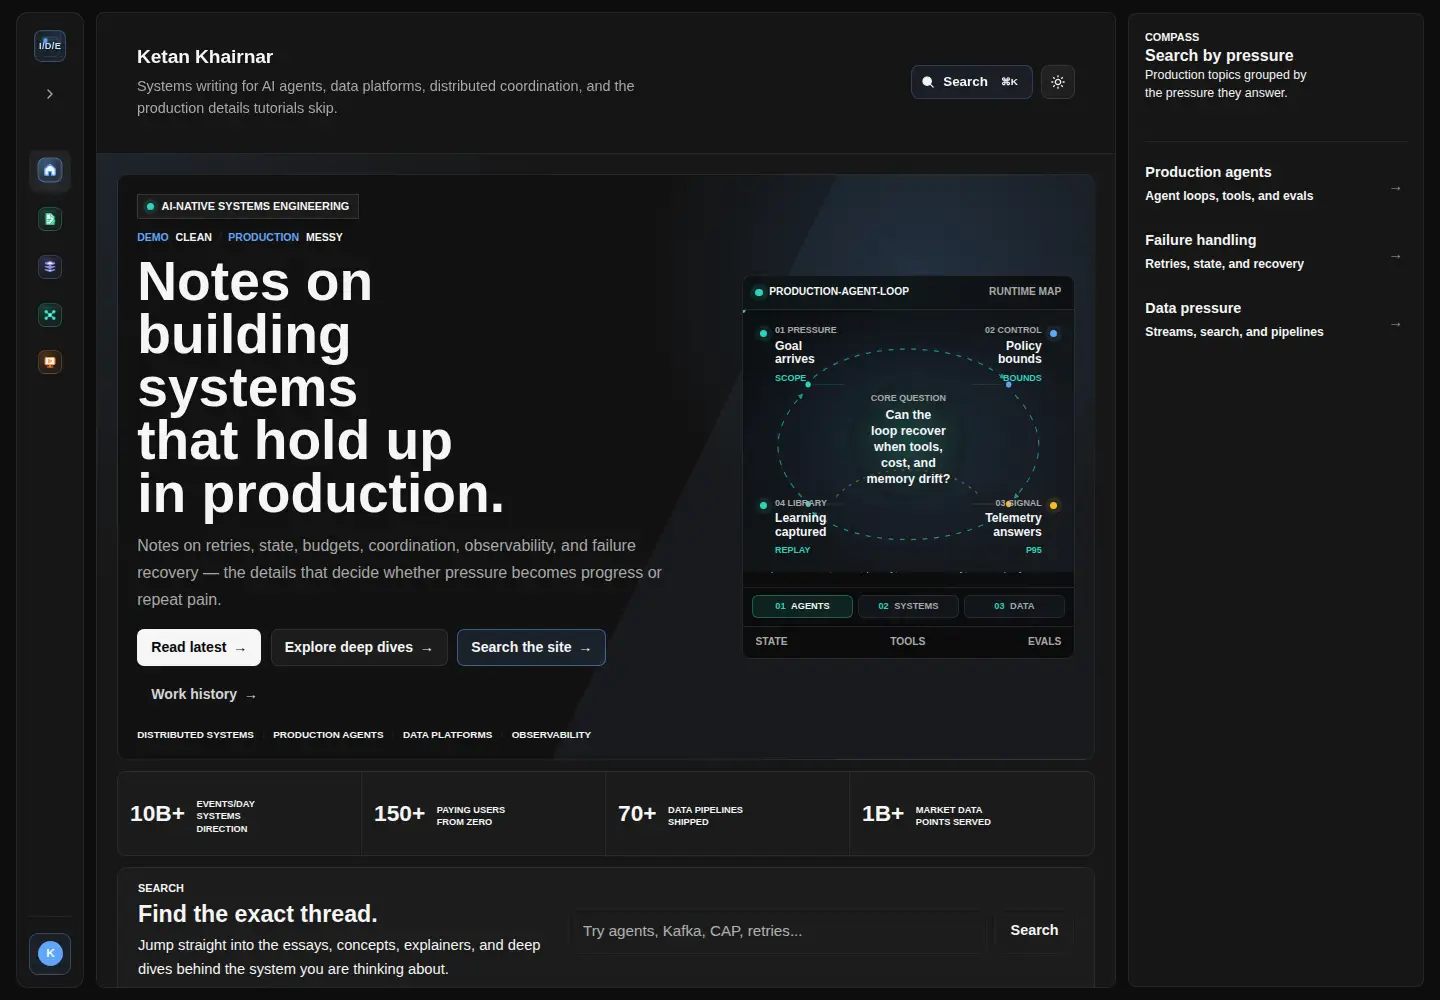The image size is (1440, 1000).
Task: Click the arrow beside Failure handling
Action: [1396, 256]
